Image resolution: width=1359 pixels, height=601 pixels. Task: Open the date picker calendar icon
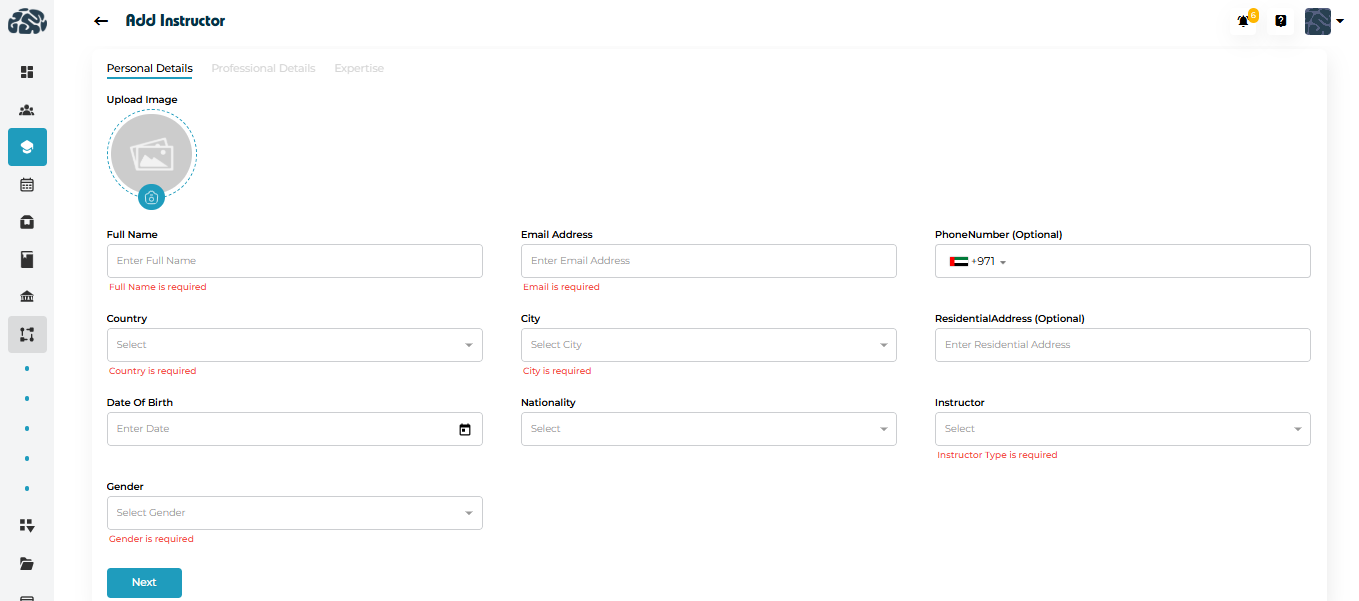click(x=465, y=429)
